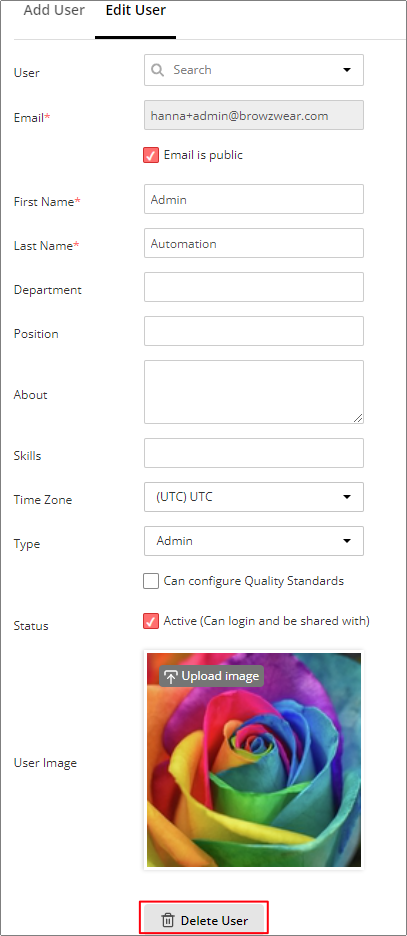Click the rainbow rose user image
This screenshot has width=407, height=936.
254,760
